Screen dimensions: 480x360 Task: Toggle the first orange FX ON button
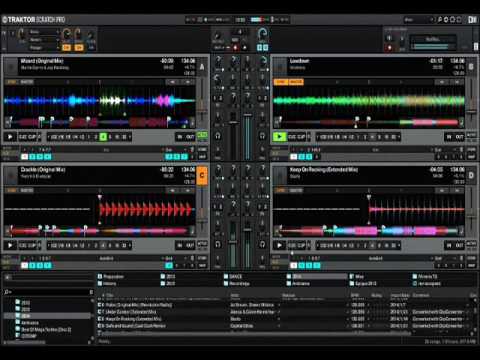click(67, 48)
